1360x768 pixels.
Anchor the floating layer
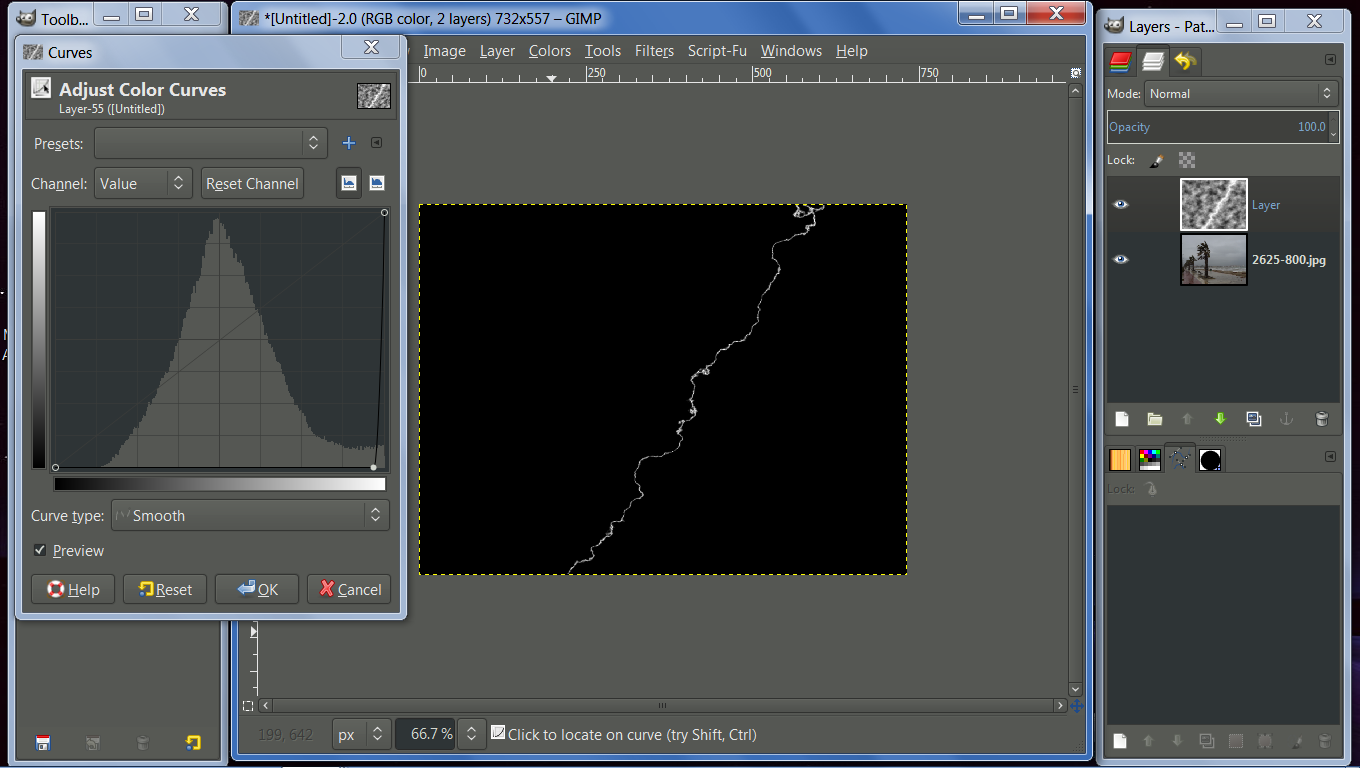(1287, 419)
